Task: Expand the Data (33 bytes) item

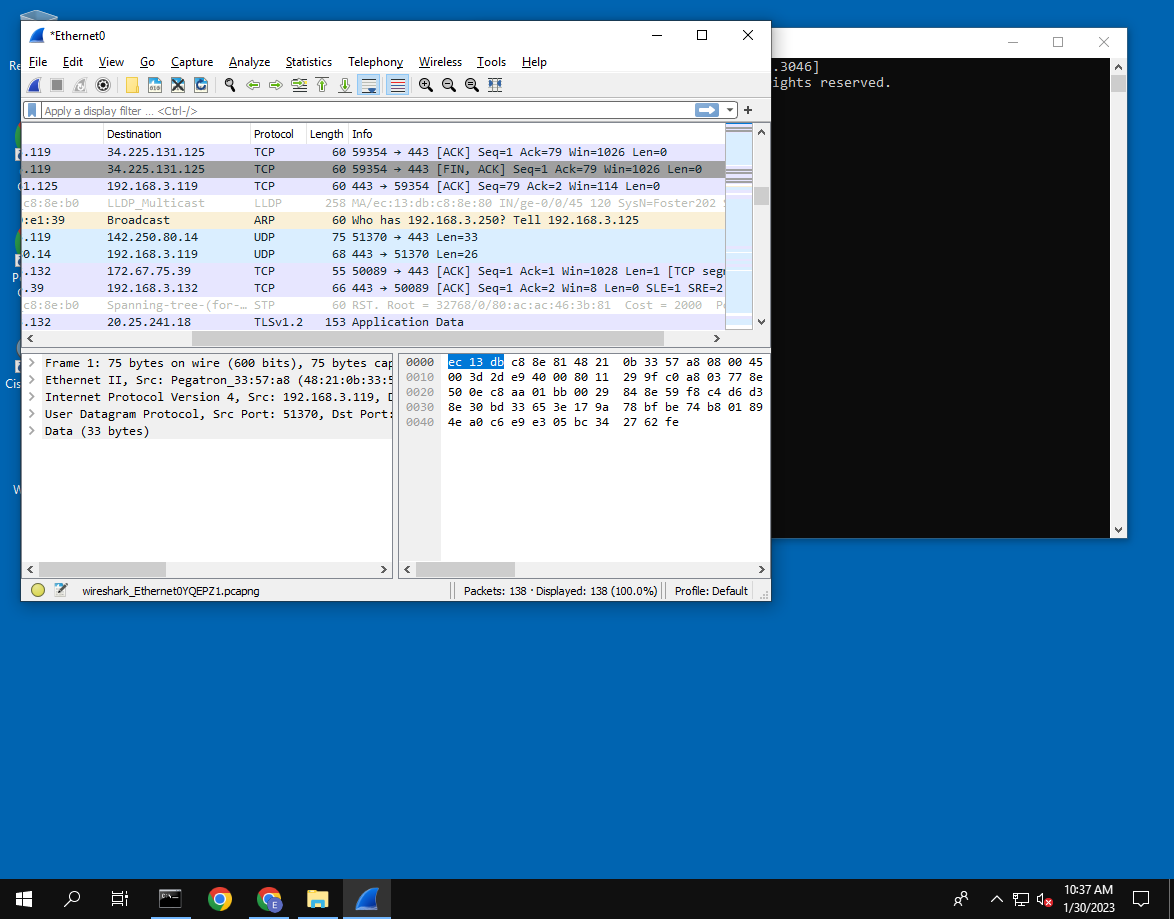Action: [32, 431]
